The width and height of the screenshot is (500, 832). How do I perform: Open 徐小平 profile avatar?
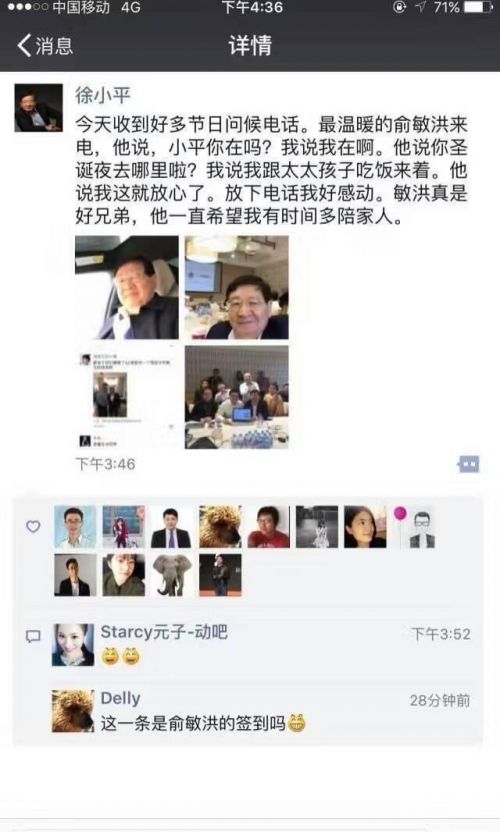point(38,108)
